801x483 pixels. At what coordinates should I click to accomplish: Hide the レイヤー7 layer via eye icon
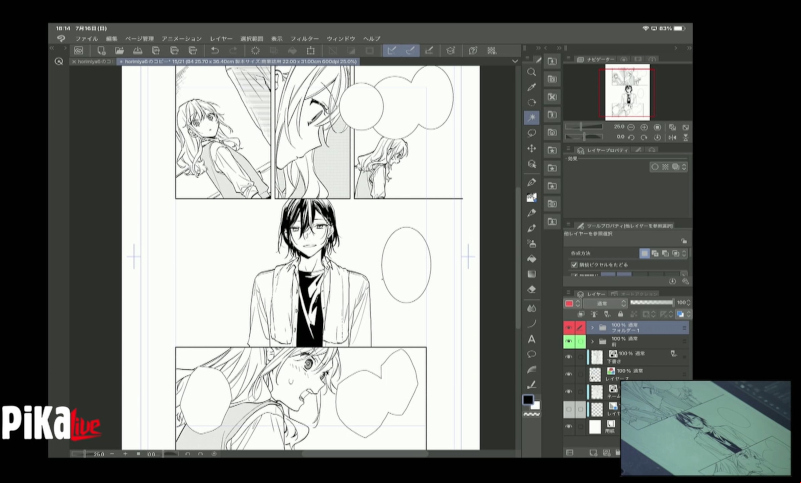click(569, 374)
